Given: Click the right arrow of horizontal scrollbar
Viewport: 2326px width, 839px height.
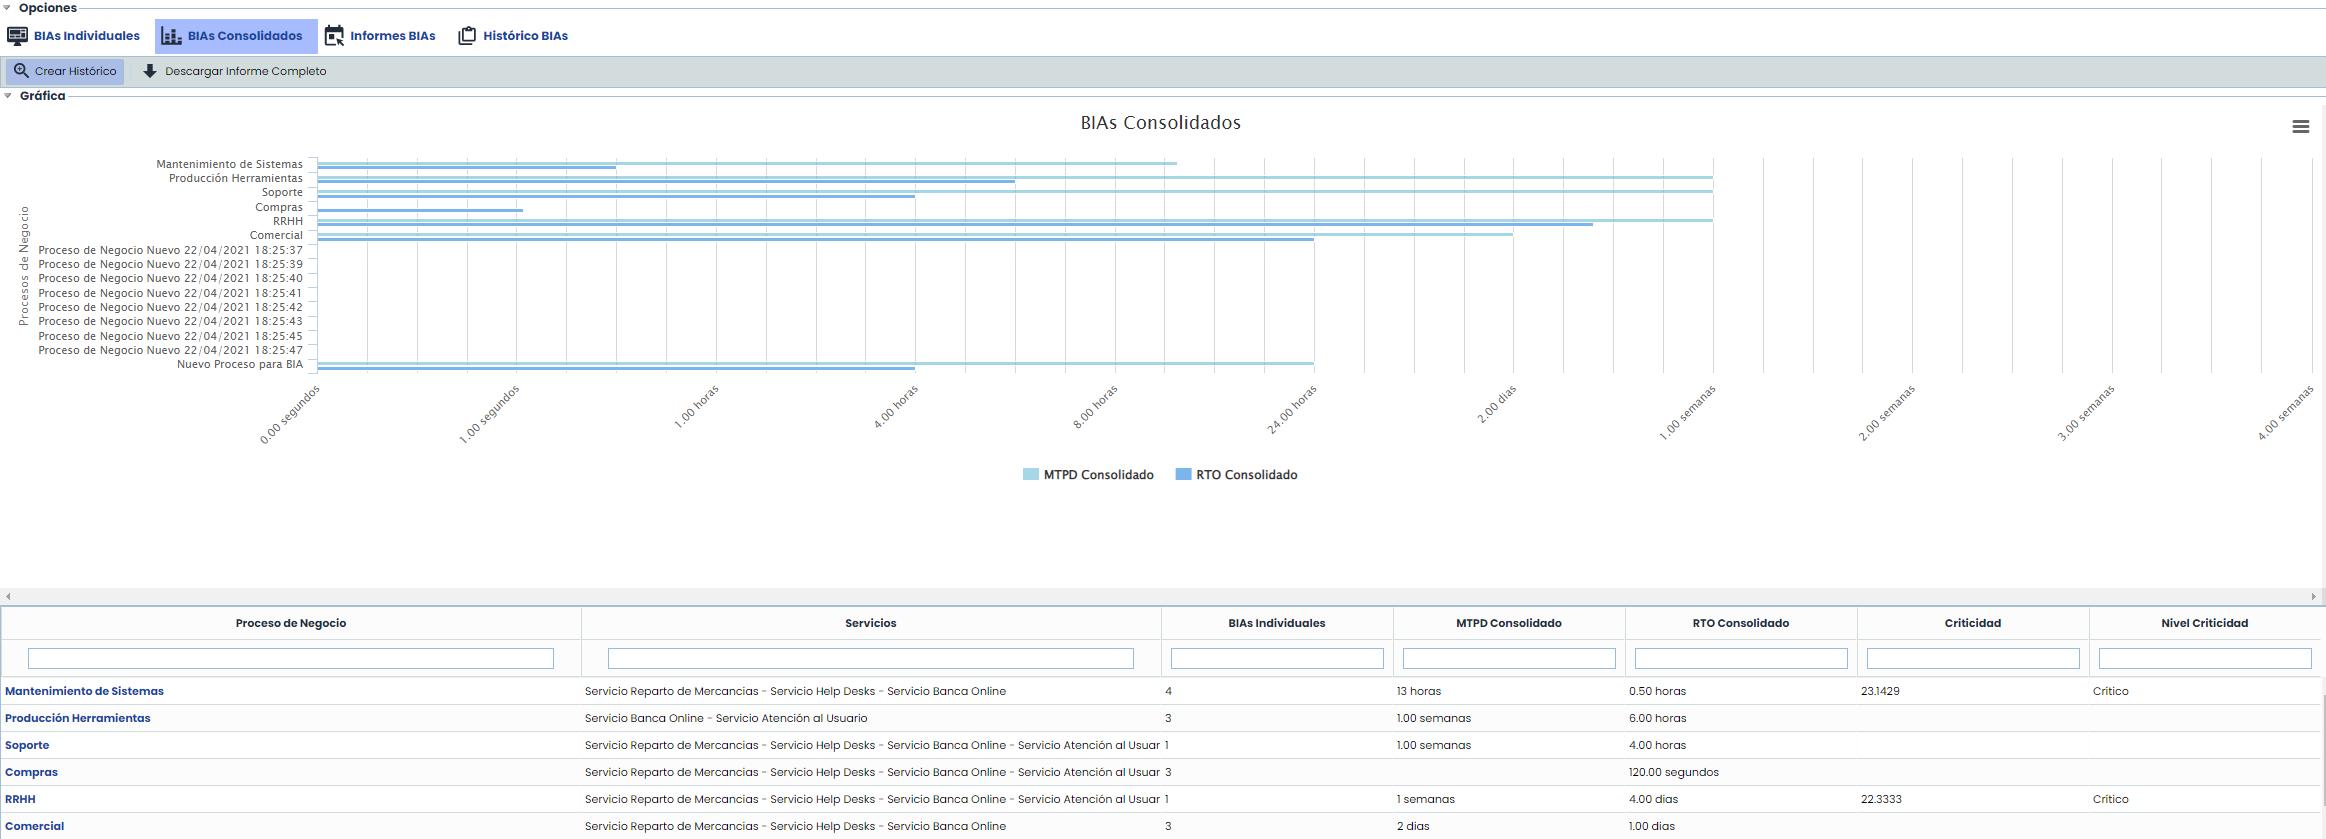Looking at the screenshot, I should tap(2313, 596).
